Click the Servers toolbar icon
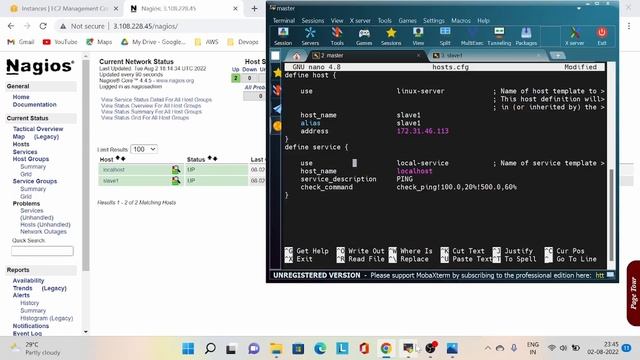Image resolution: width=640 pixels, height=360 pixels. [310, 36]
